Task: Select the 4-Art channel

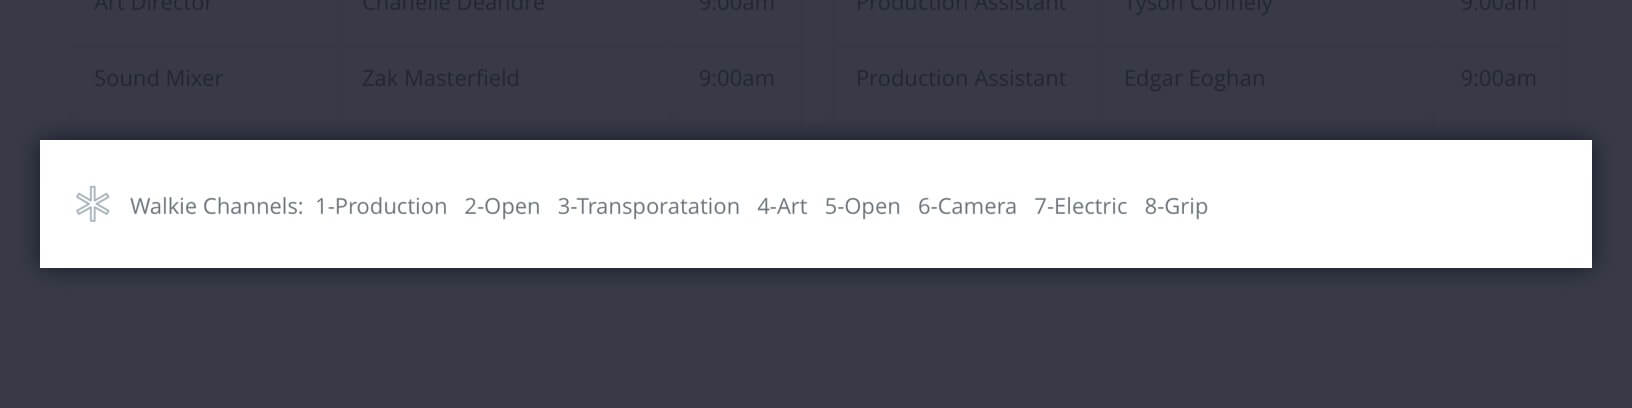Action: pyautogui.click(x=782, y=206)
